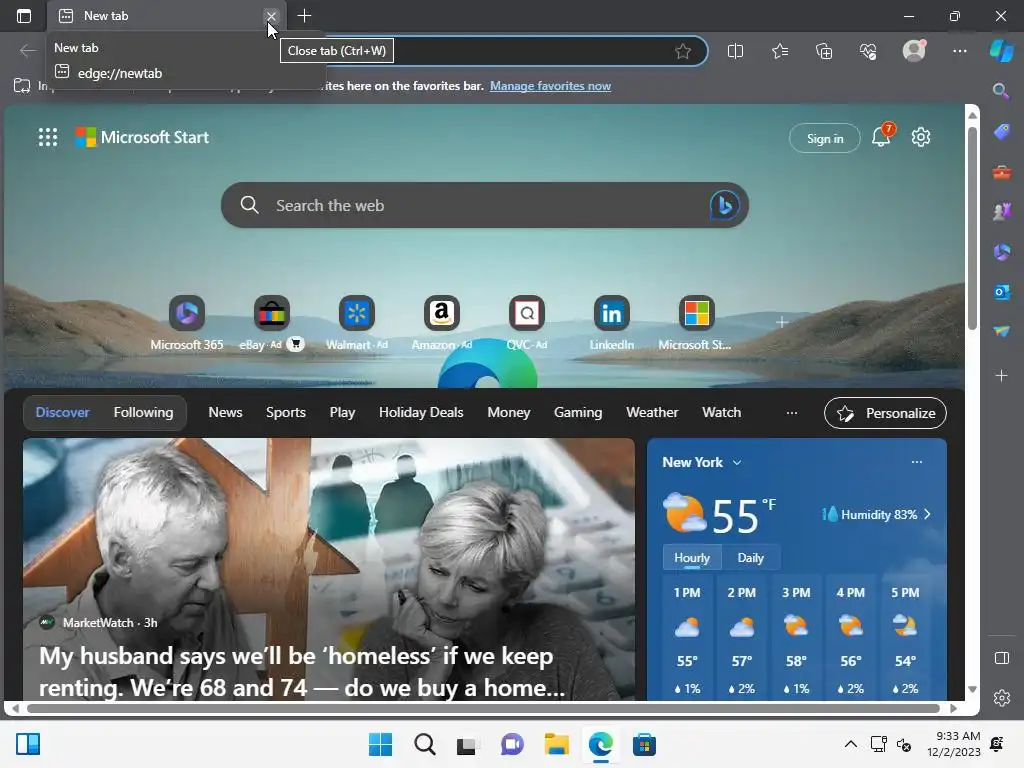Open the weather card options menu
This screenshot has width=1024, height=768.
point(916,462)
